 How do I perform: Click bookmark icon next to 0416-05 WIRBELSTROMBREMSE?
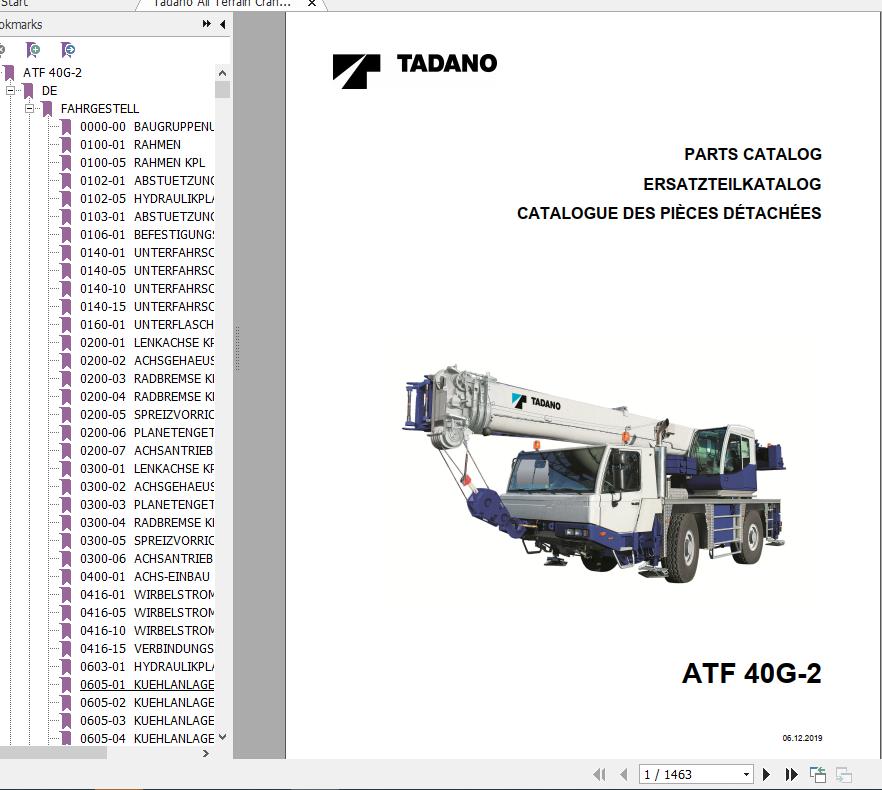point(66,613)
